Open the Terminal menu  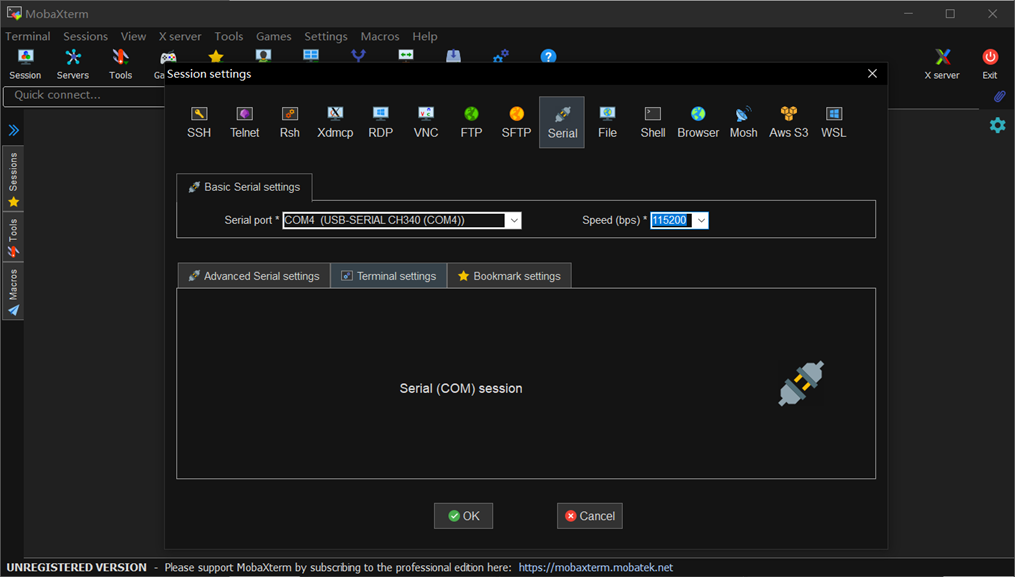[28, 36]
